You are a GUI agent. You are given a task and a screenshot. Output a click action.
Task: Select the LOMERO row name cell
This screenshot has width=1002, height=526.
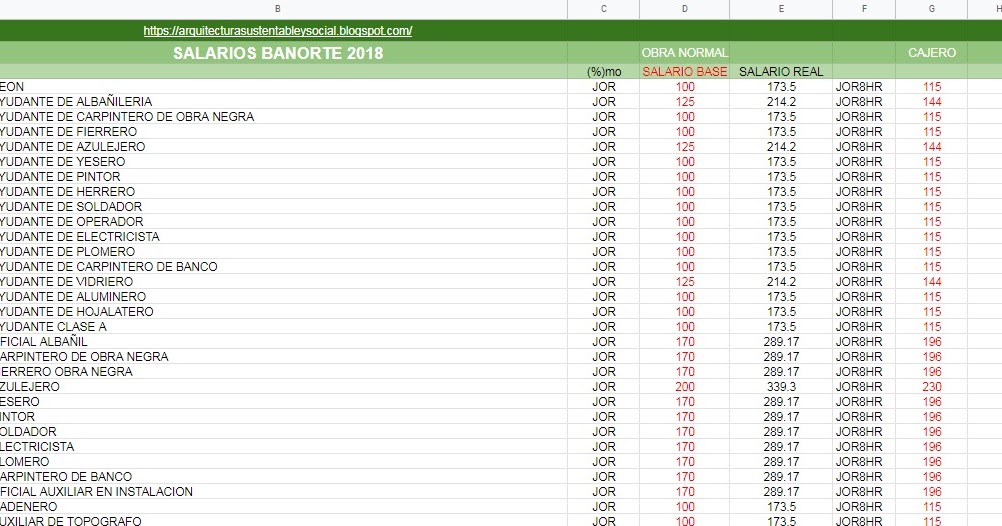pyautogui.click(x=283, y=462)
